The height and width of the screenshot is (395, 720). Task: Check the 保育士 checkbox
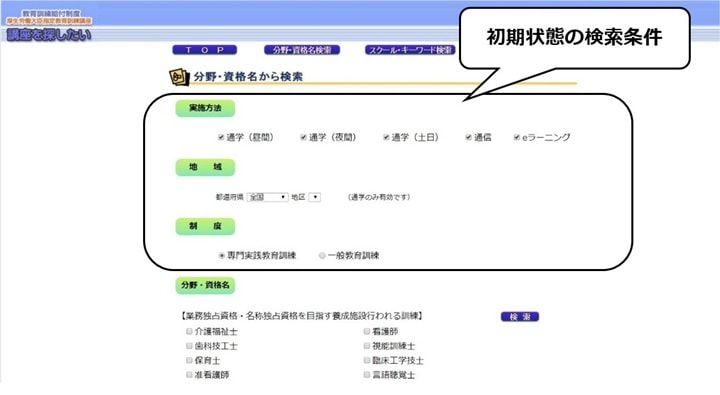[x=189, y=361]
